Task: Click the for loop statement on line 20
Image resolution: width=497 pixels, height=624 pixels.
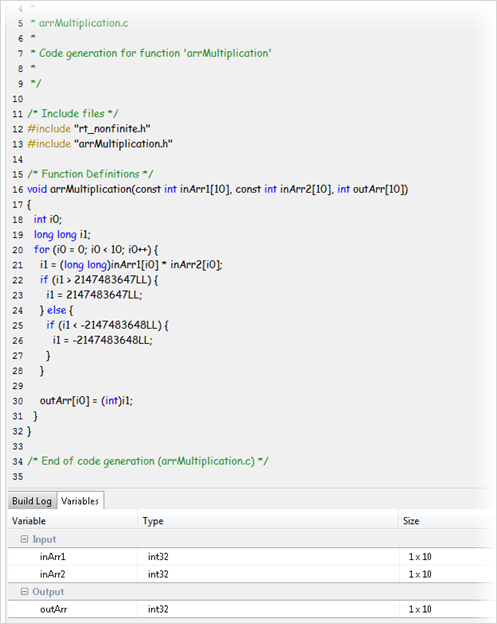Action: coord(96,250)
